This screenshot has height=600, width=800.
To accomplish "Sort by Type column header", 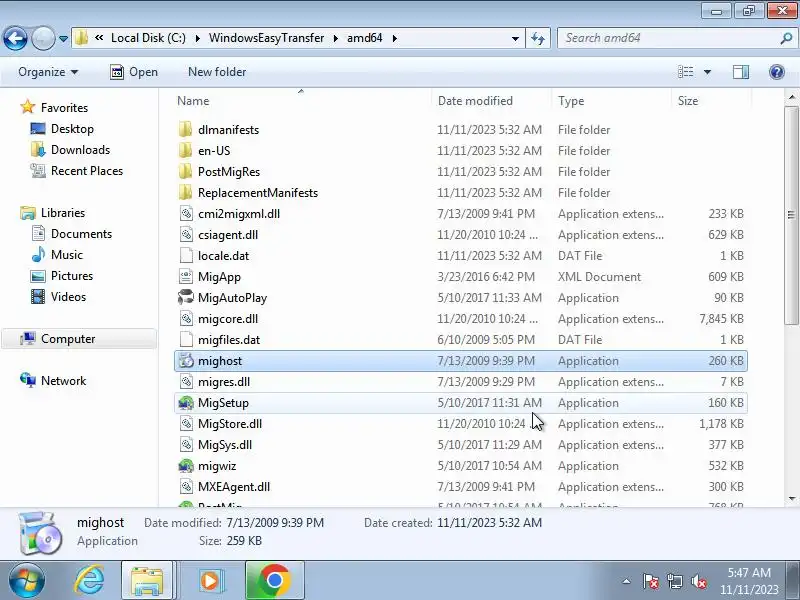I will [570, 101].
